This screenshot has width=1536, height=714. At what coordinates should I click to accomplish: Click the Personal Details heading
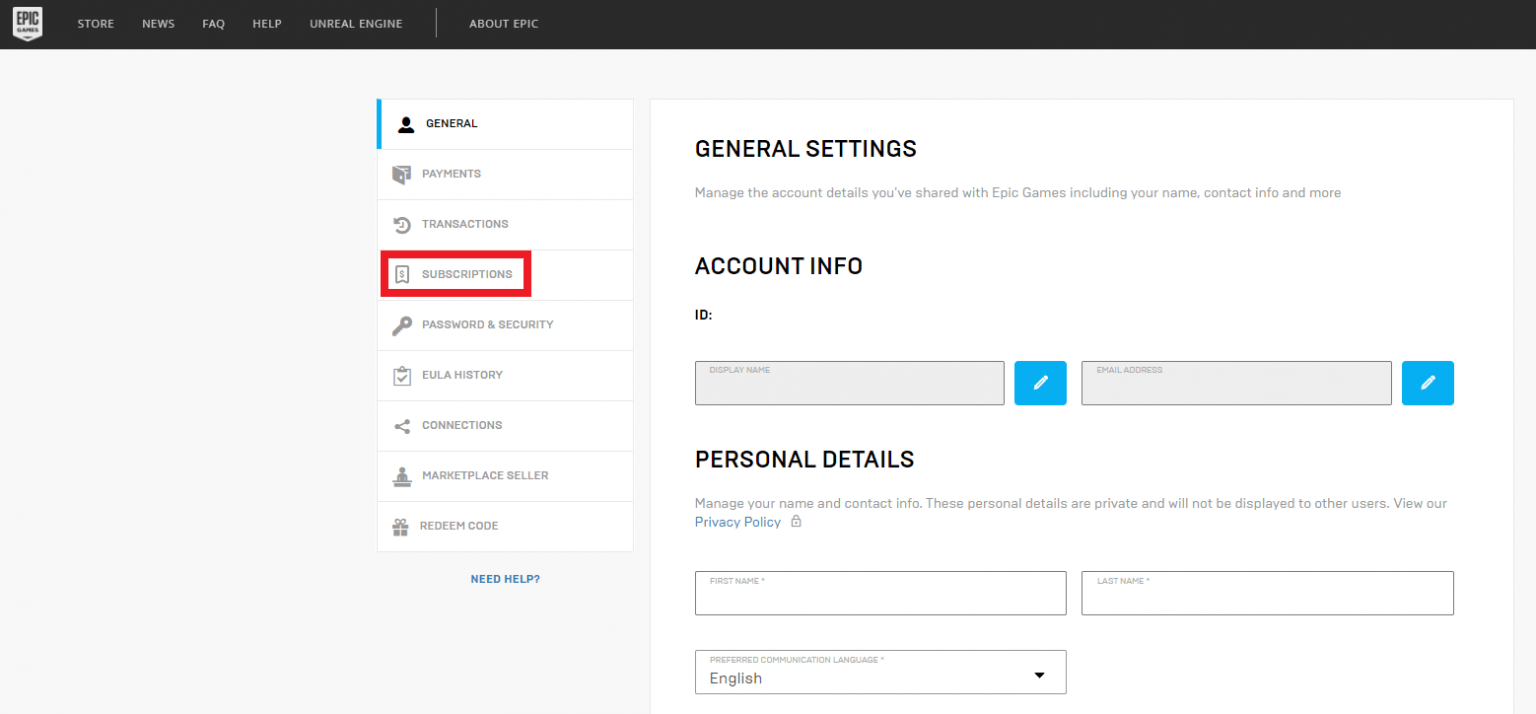pyautogui.click(x=805, y=460)
